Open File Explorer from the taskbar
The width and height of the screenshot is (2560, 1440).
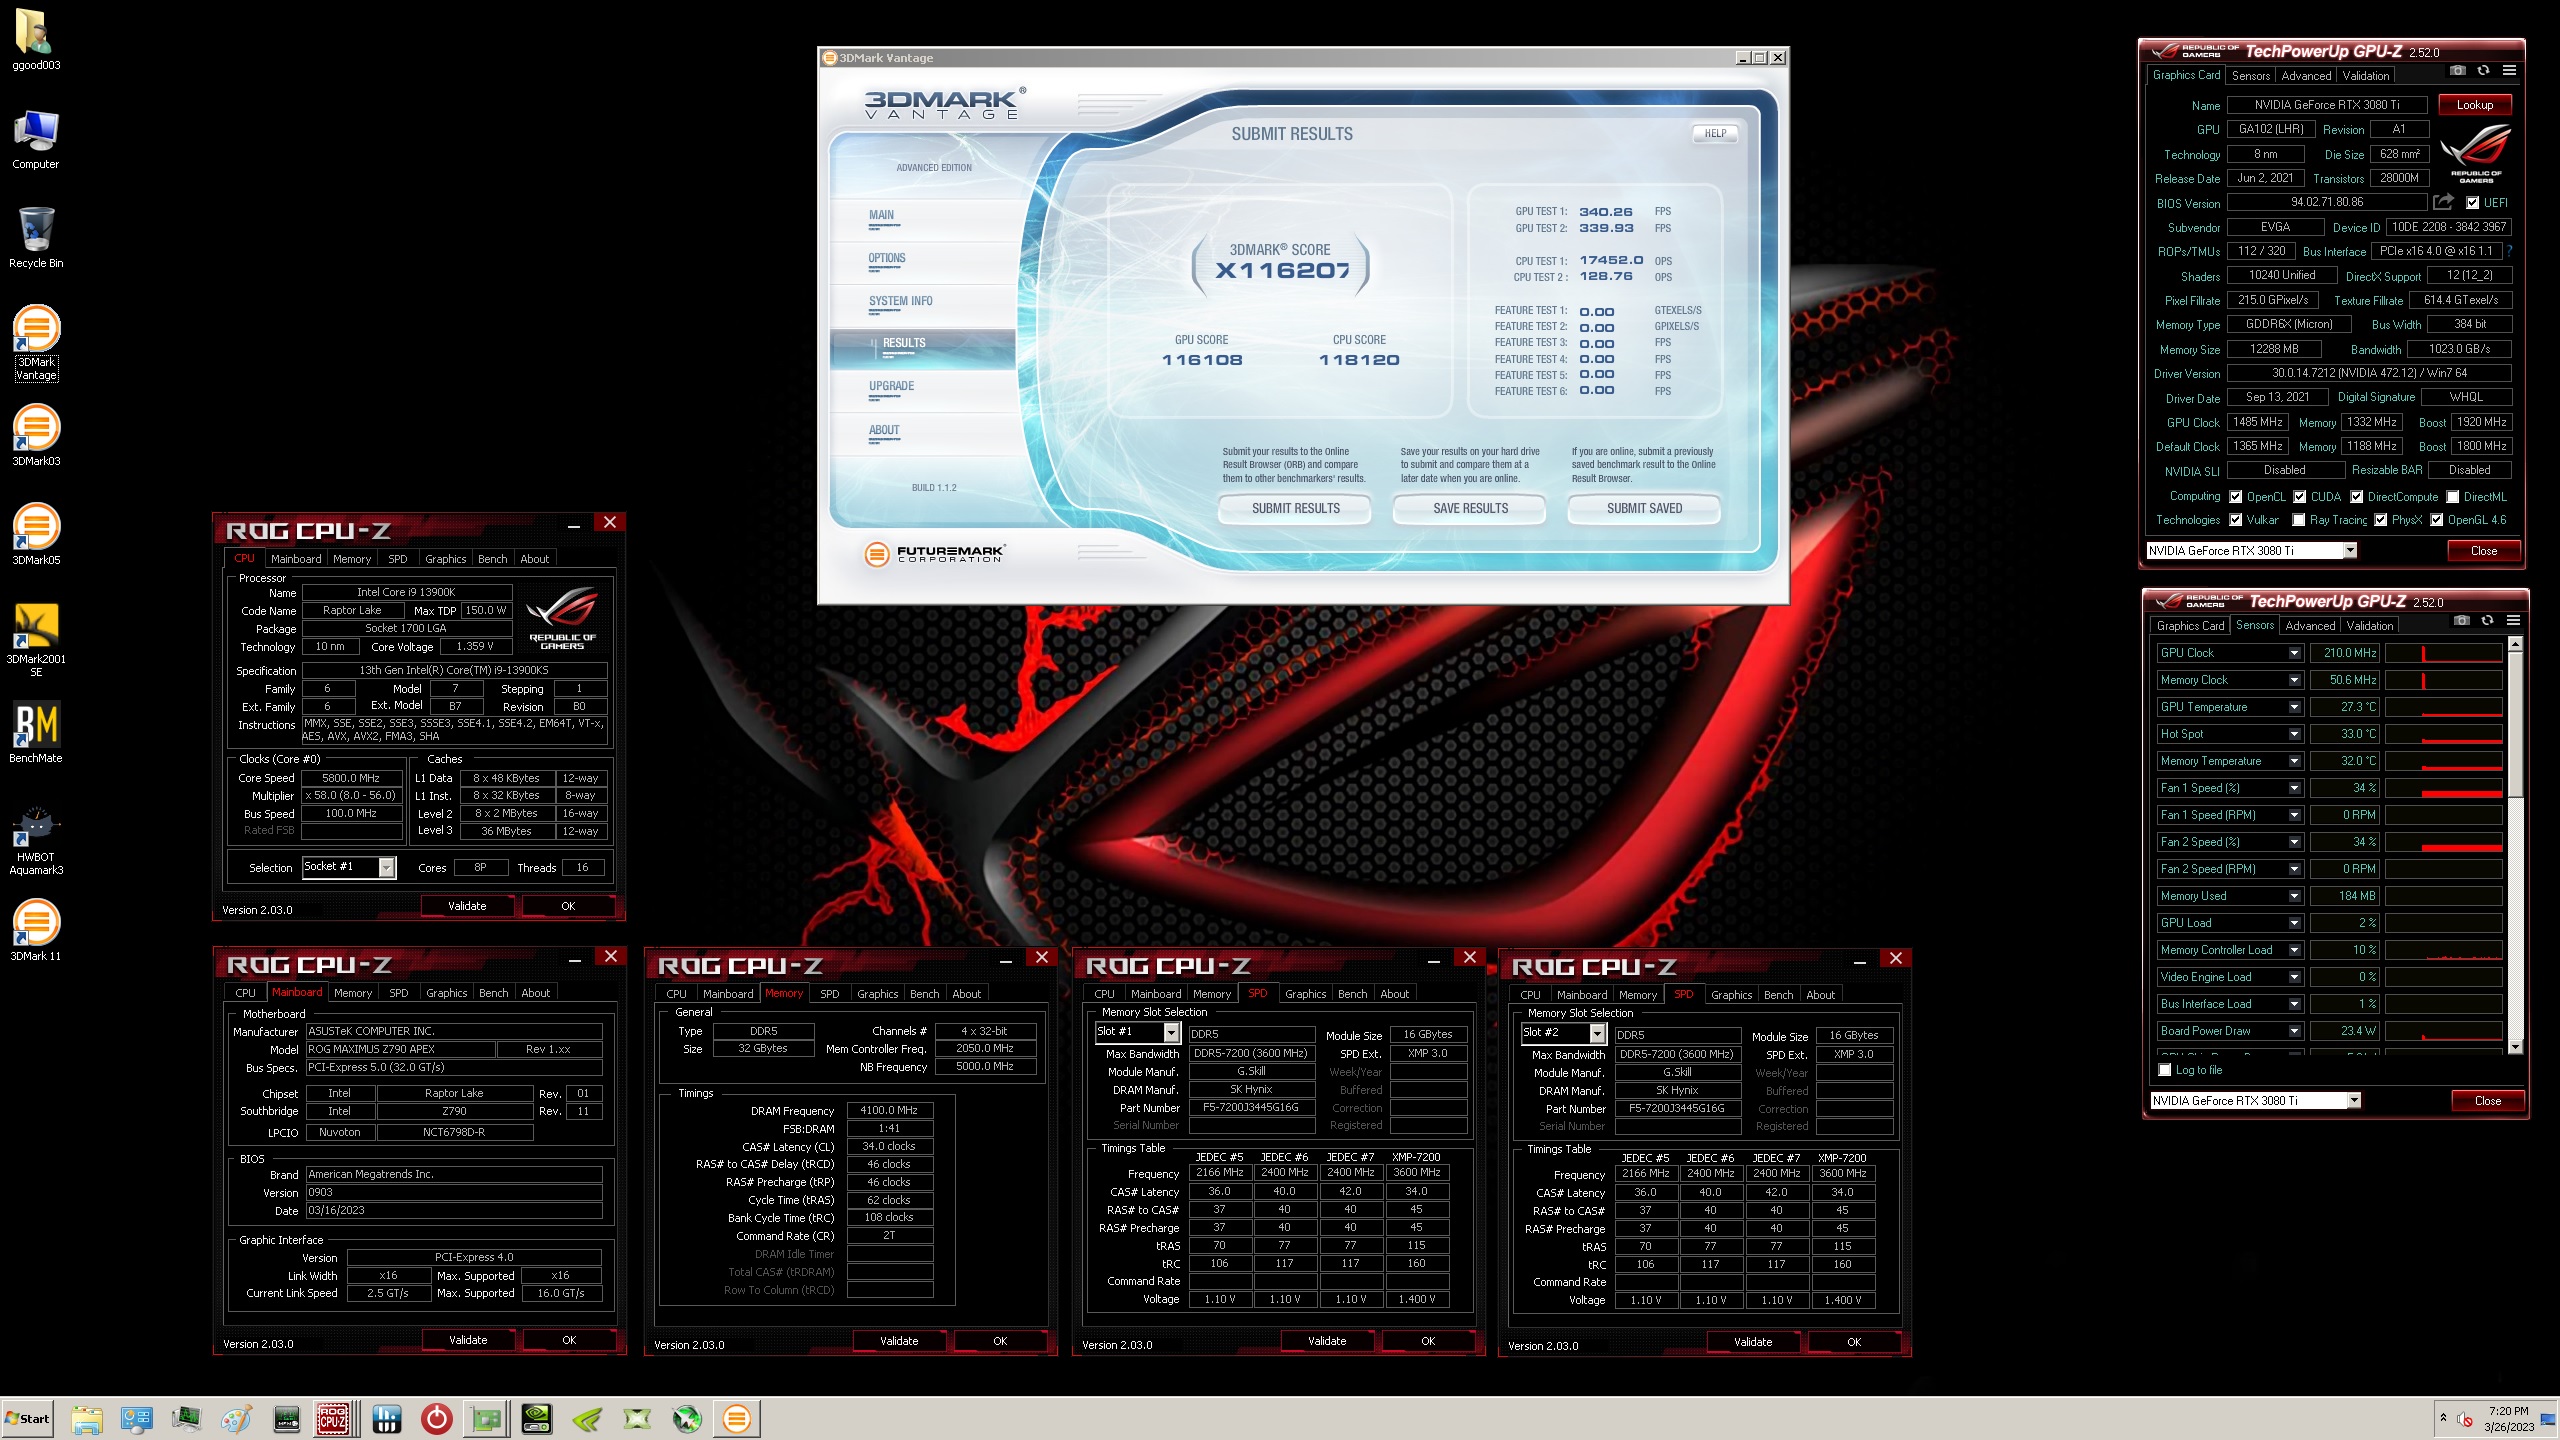pos(86,1418)
